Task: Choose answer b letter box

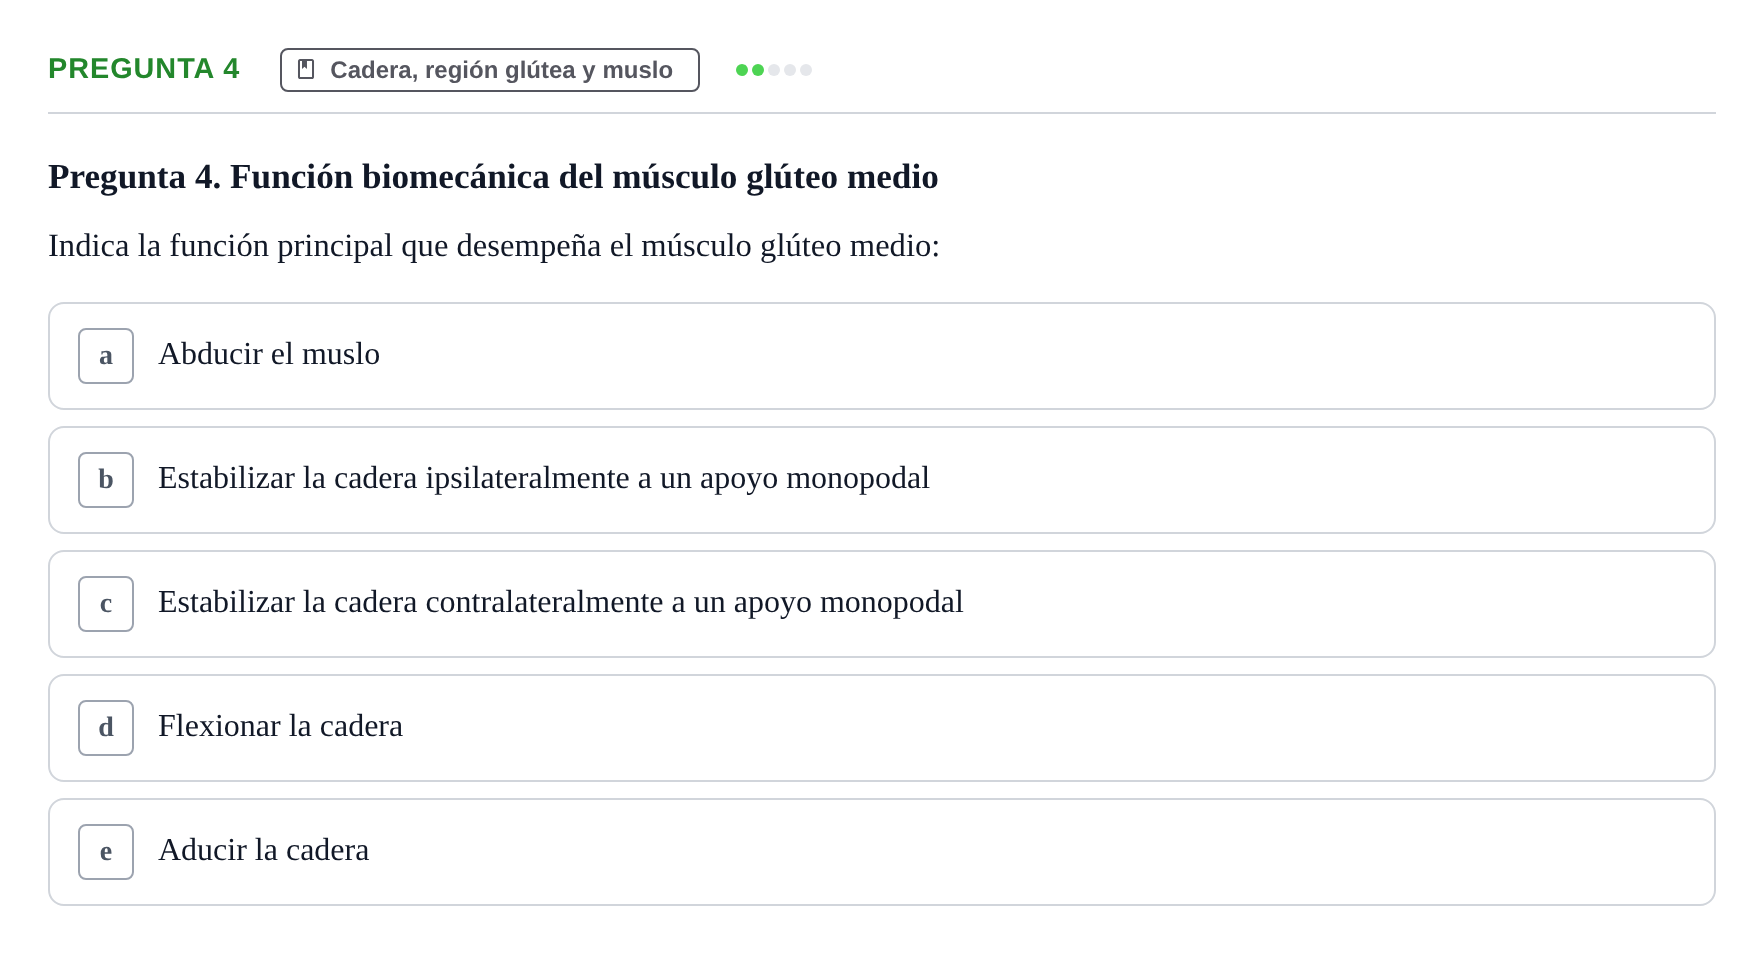Action: click(x=106, y=480)
